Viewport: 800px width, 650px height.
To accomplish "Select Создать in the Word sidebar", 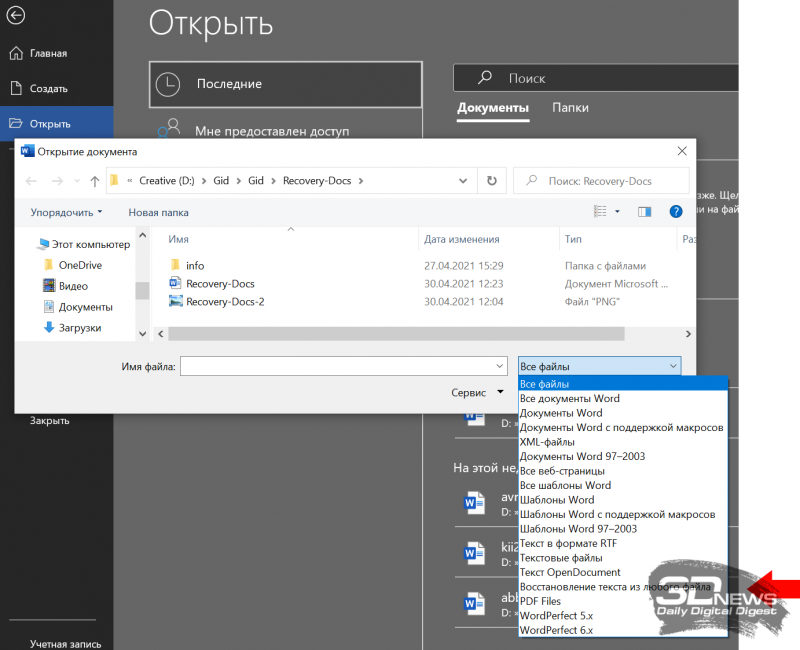I will coord(38,88).
